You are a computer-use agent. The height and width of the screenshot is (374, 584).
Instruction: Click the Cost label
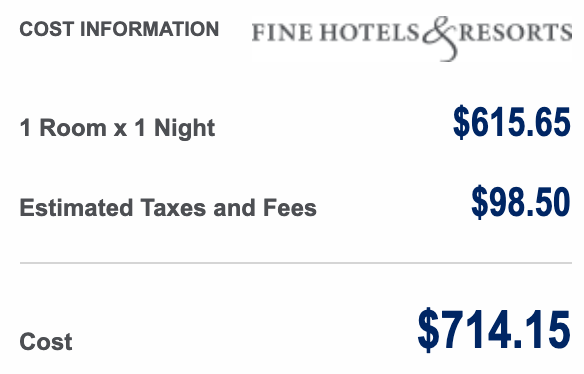coord(46,342)
